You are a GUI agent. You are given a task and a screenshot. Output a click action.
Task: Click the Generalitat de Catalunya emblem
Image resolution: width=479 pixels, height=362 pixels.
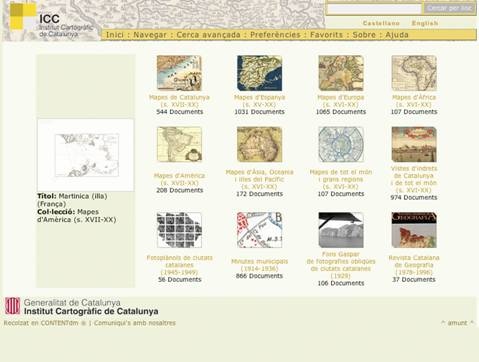(12, 306)
